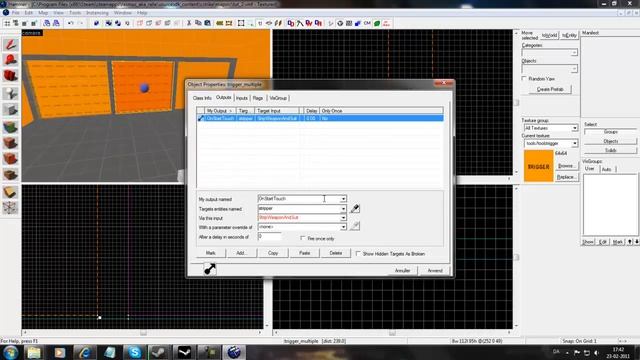Open the Objects dropdown in prefab panel

pyautogui.click(x=574, y=69)
